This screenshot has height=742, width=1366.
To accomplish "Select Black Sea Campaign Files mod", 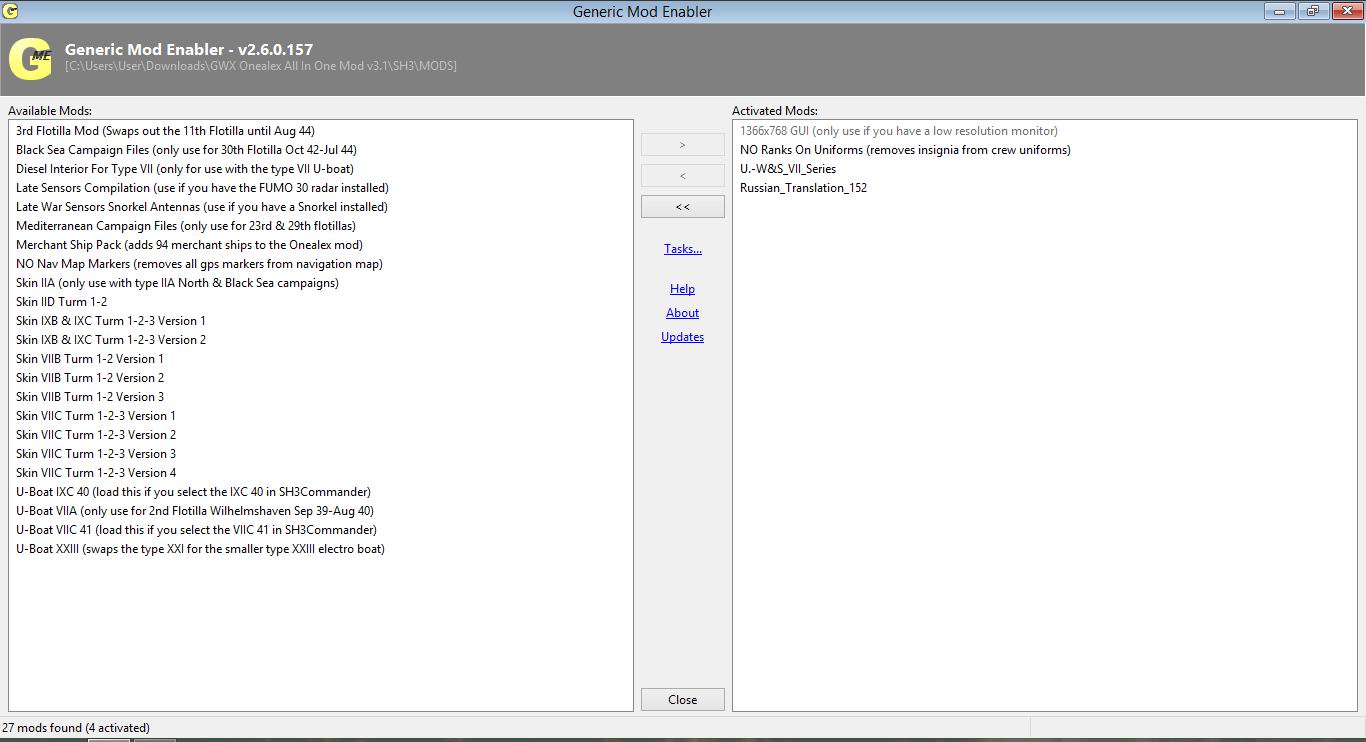I will click(x=186, y=150).
